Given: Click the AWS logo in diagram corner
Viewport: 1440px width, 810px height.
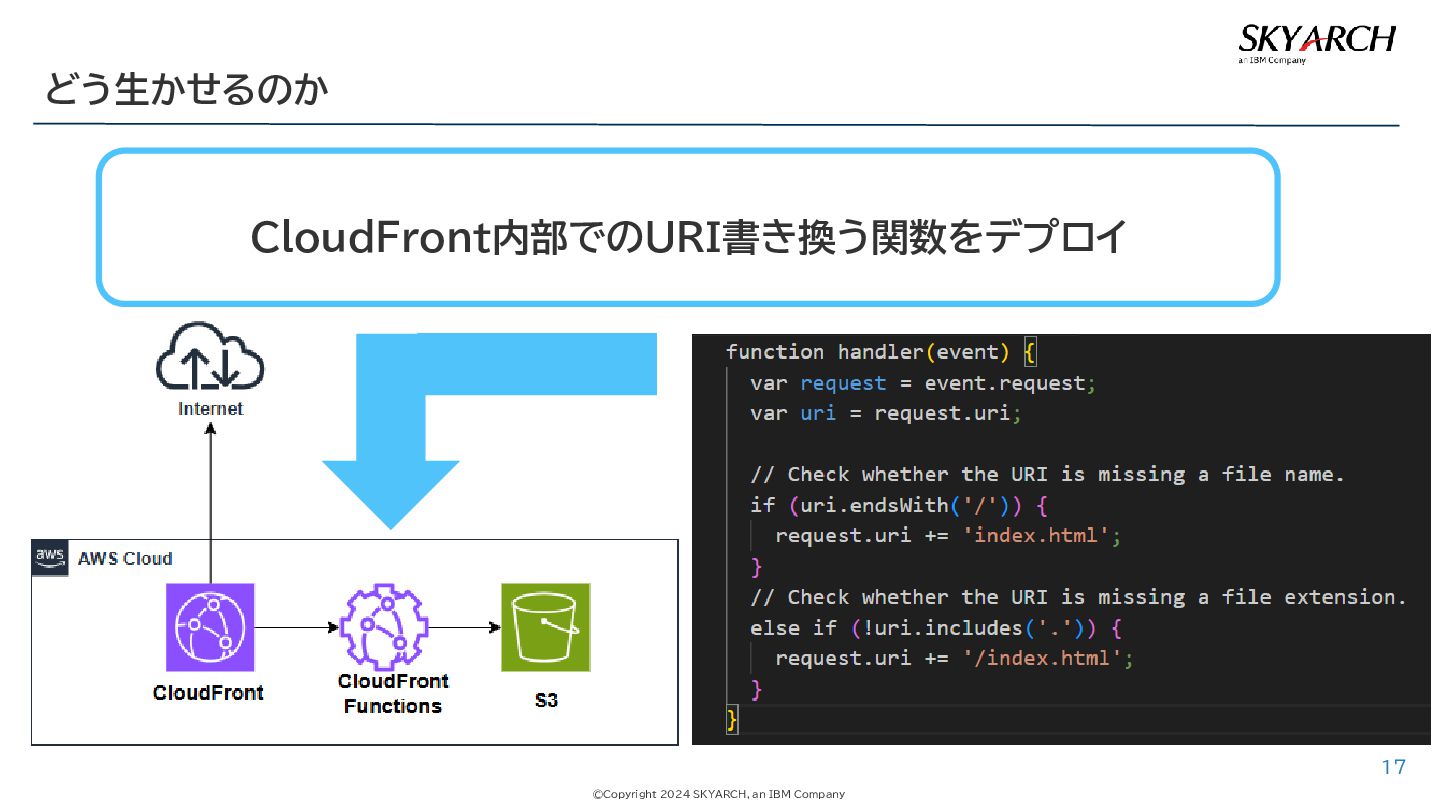Looking at the screenshot, I should click(50, 558).
